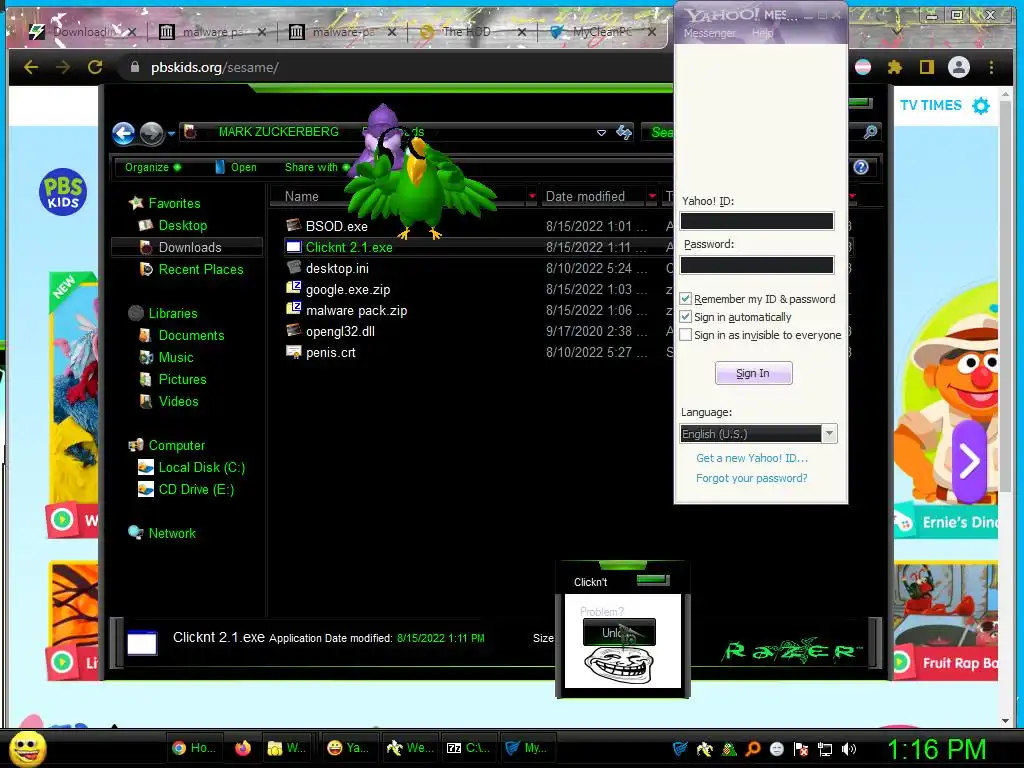Expand the Explorer address bar dropdown

pos(601,133)
